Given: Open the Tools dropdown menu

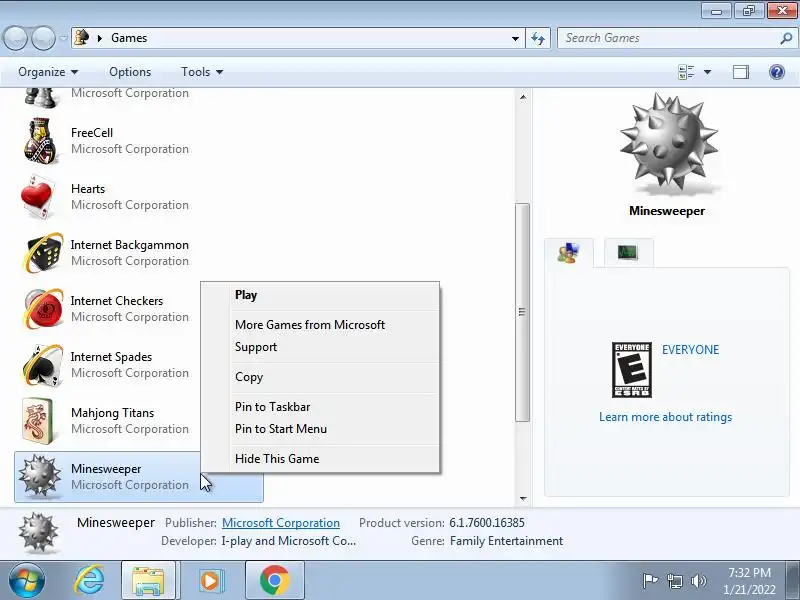Looking at the screenshot, I should (202, 72).
